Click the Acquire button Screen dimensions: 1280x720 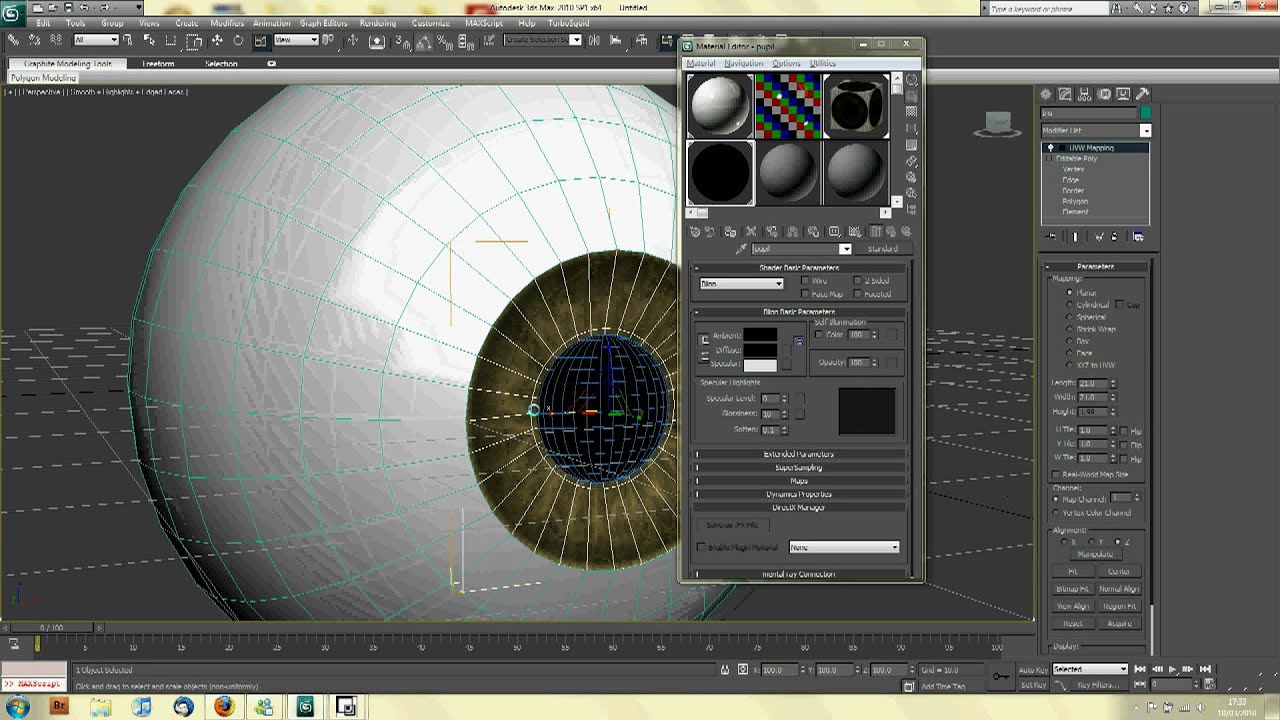point(1119,623)
